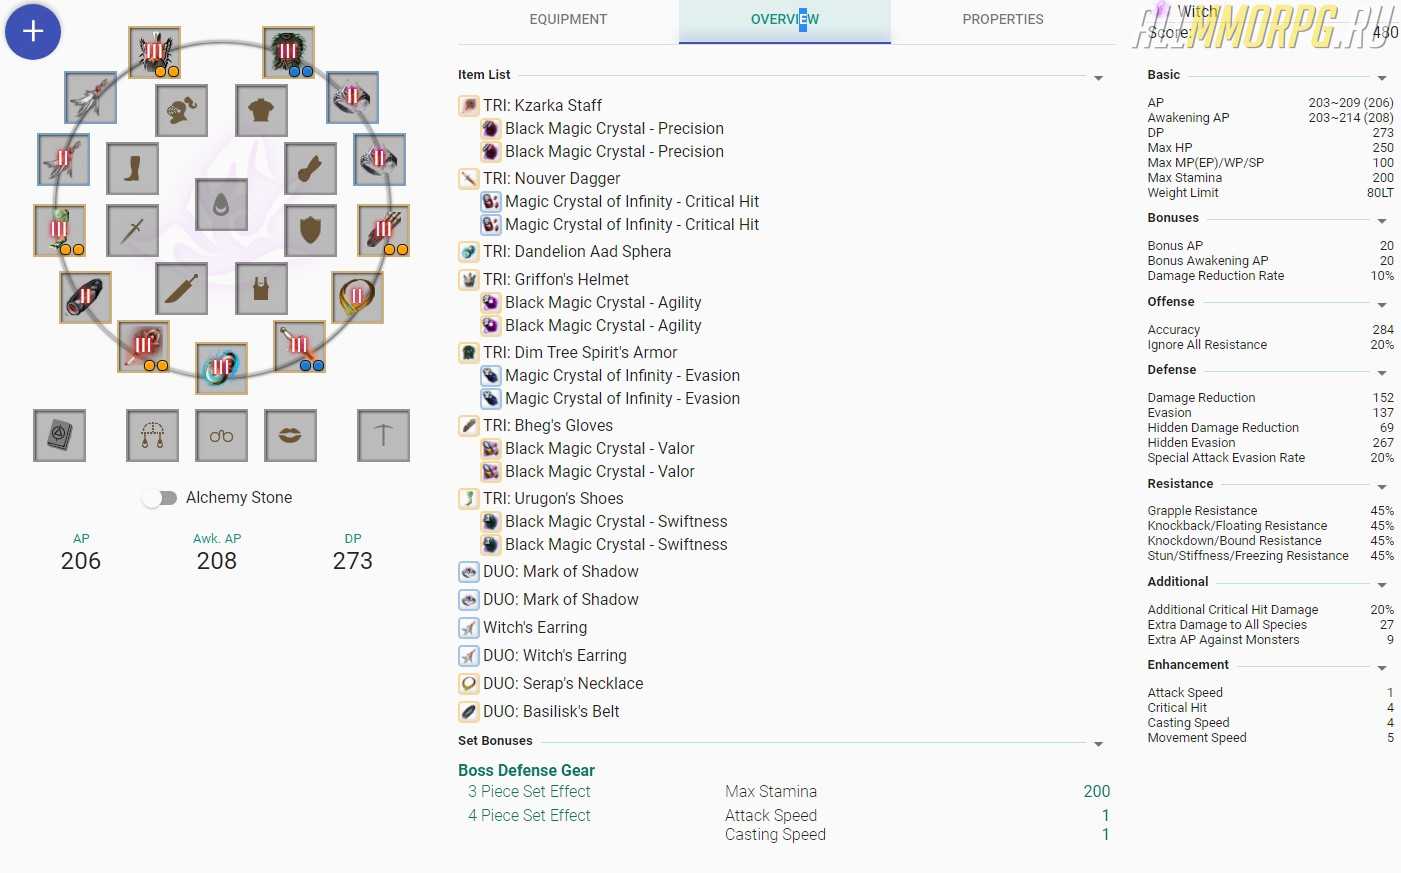
Task: Collapse the Set Bonuses section
Action: [x=1099, y=743]
